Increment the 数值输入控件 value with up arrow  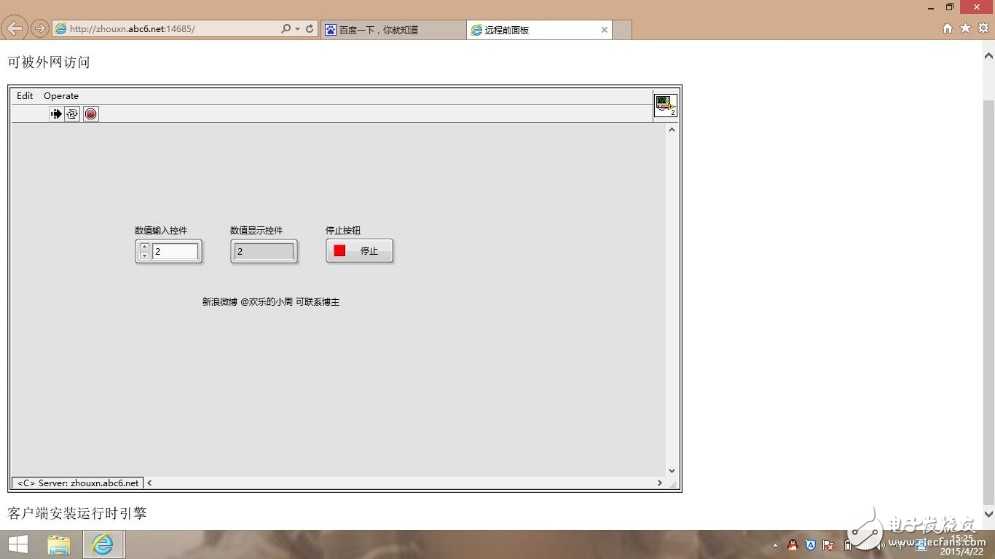tap(144, 247)
